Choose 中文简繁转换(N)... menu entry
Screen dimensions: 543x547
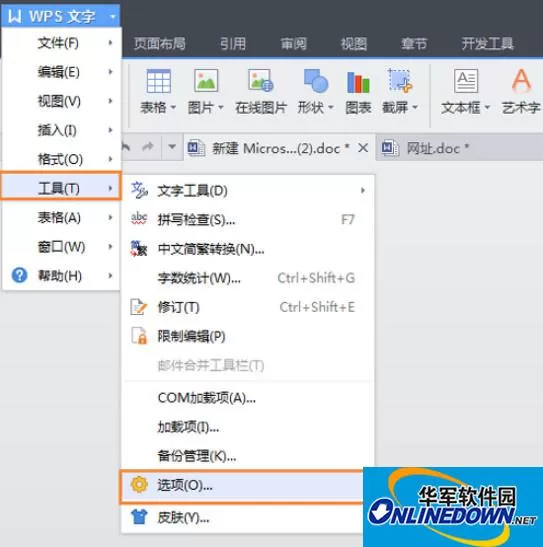248,249
